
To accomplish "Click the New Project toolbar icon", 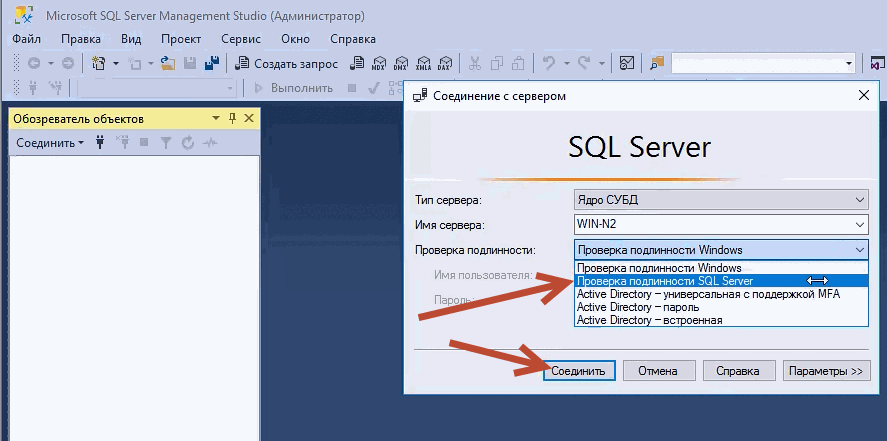I will pyautogui.click(x=98, y=63).
